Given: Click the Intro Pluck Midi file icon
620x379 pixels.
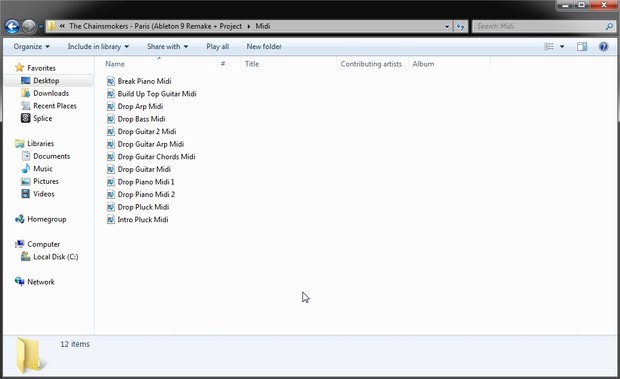Looking at the screenshot, I should coord(111,220).
